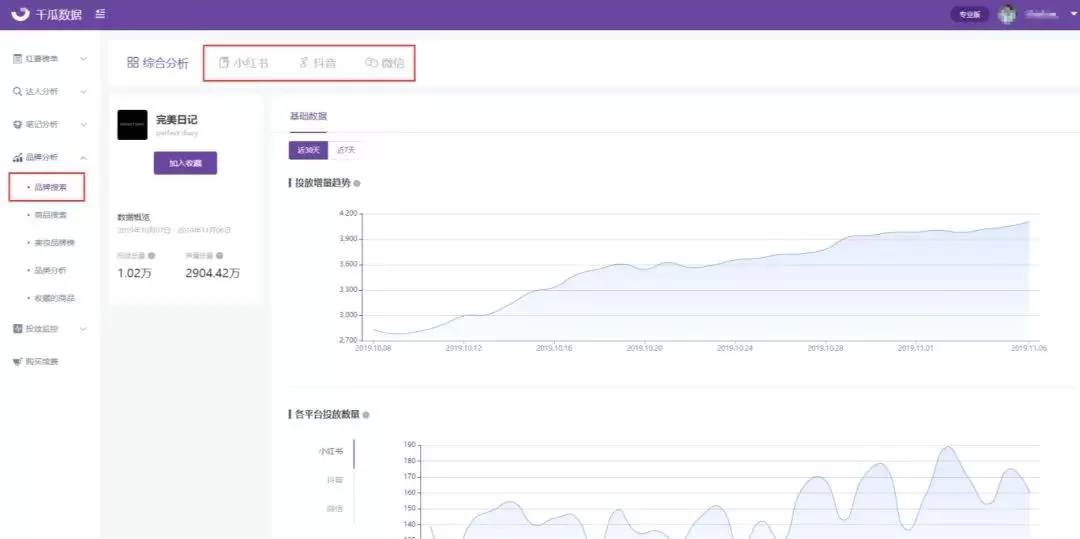This screenshot has height=539, width=1080.
Task: Toggle the sidebar collapse icon in header
Action: click(100, 14)
